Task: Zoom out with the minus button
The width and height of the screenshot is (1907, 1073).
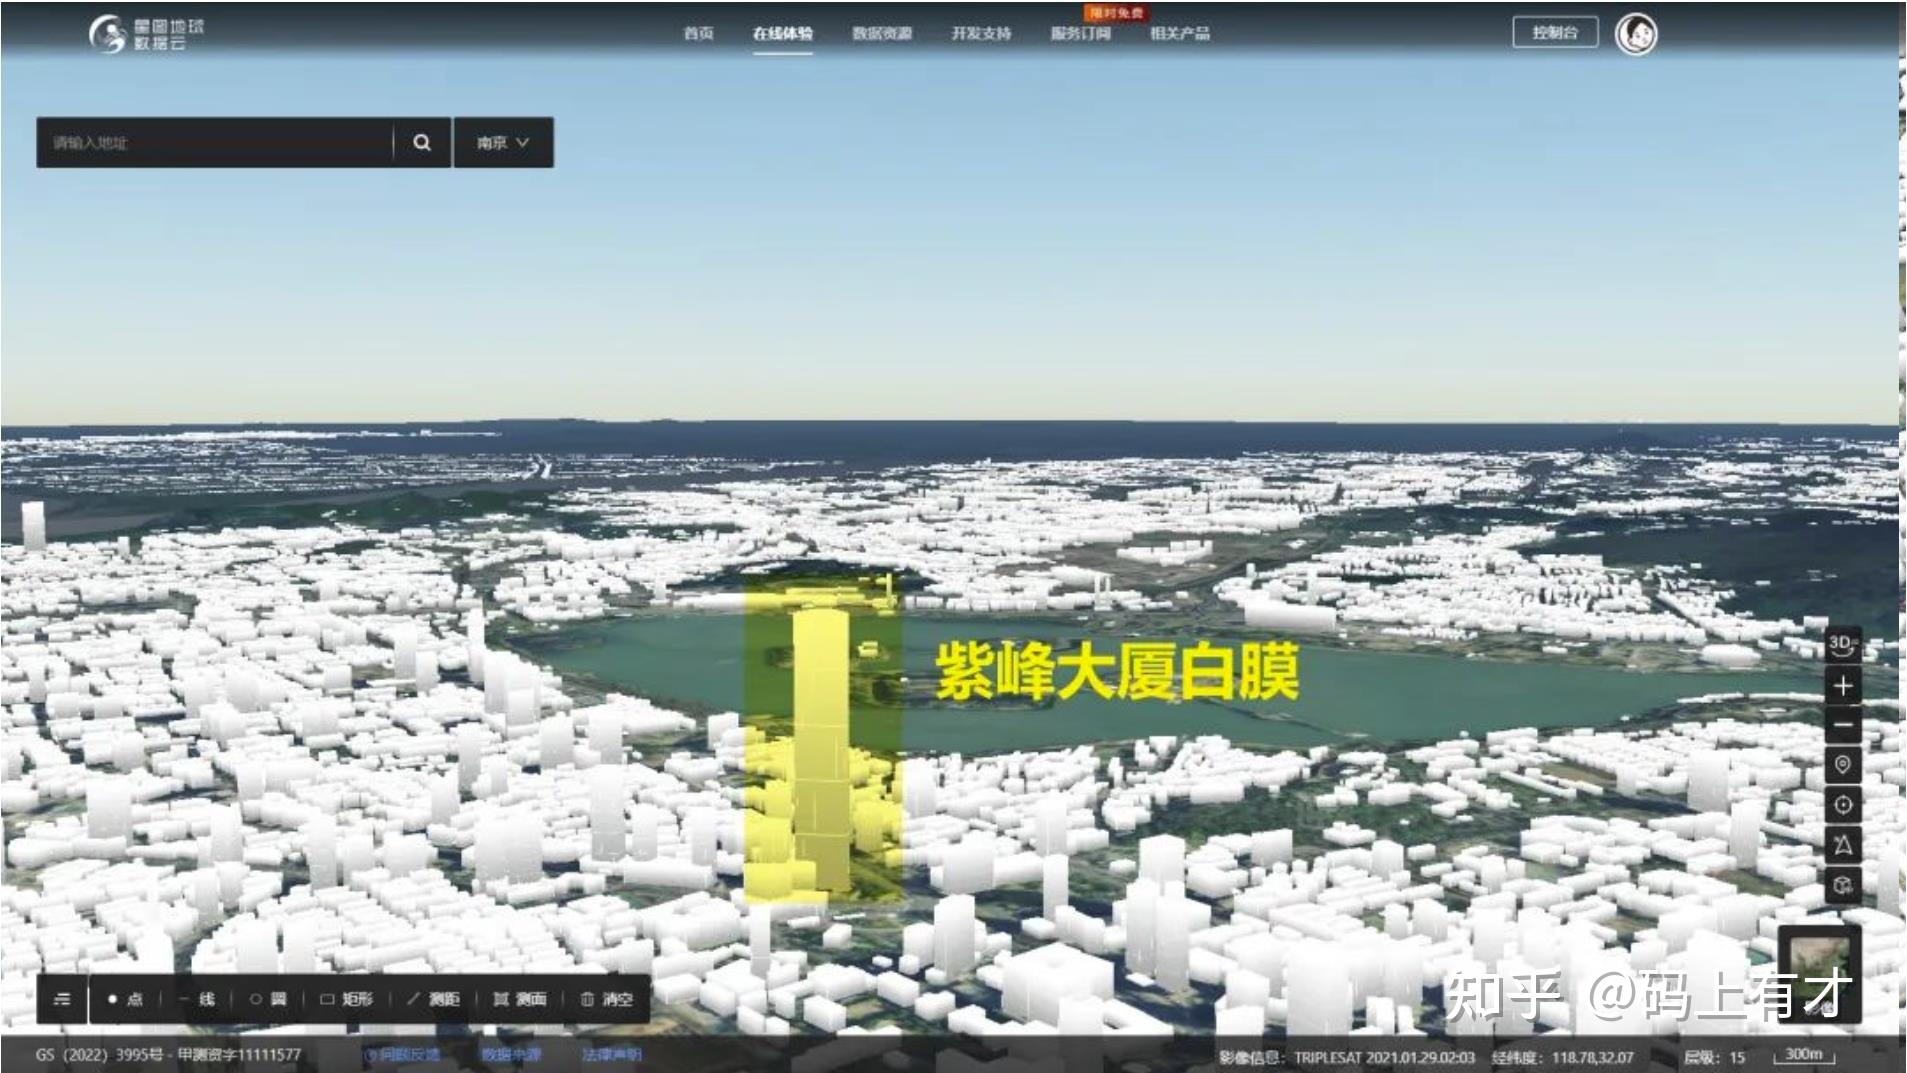Action: 1843,725
